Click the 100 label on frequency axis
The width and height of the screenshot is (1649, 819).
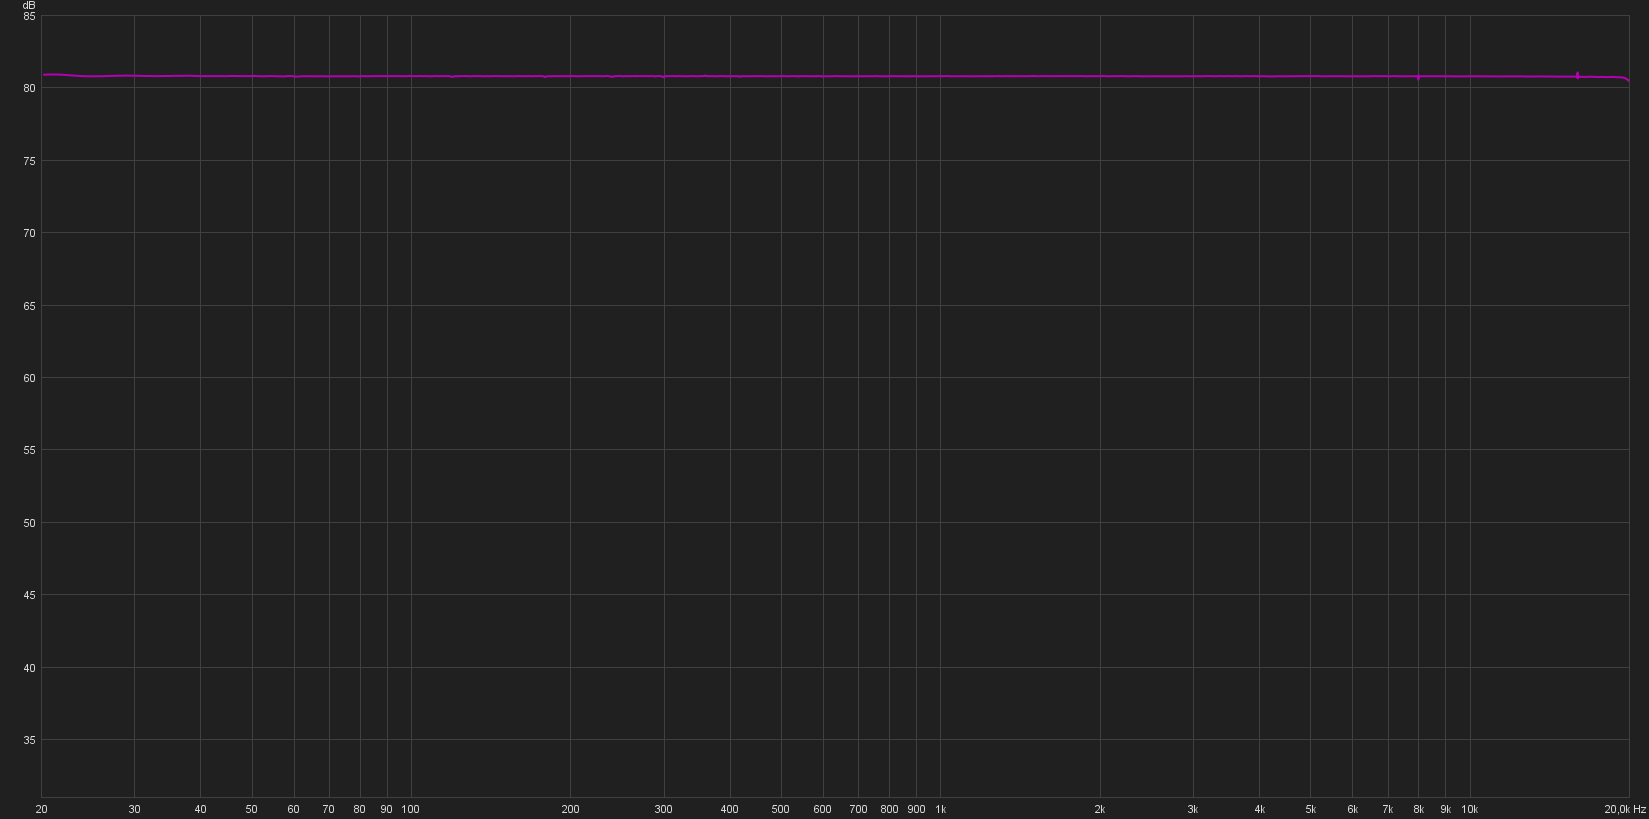410,809
